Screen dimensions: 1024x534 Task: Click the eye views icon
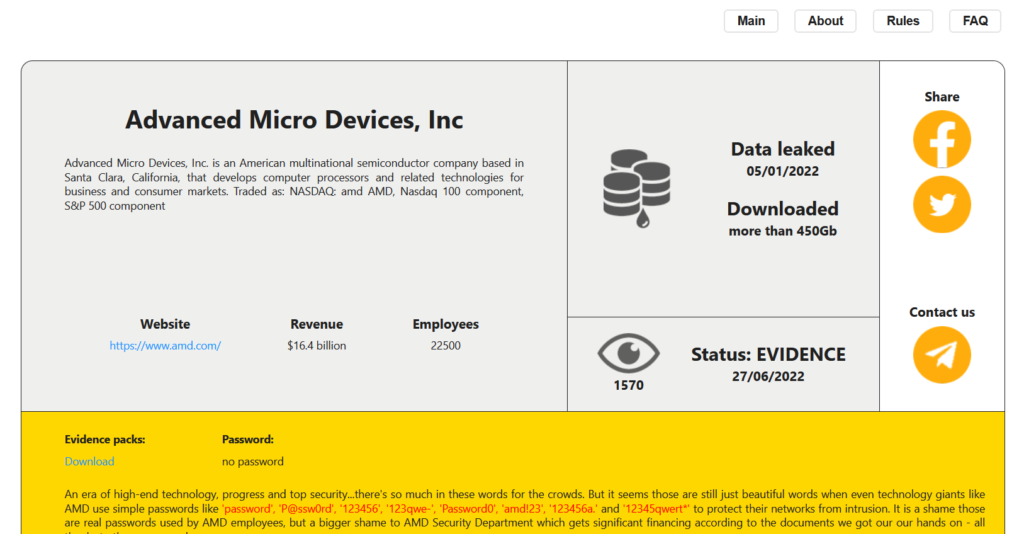coord(628,353)
